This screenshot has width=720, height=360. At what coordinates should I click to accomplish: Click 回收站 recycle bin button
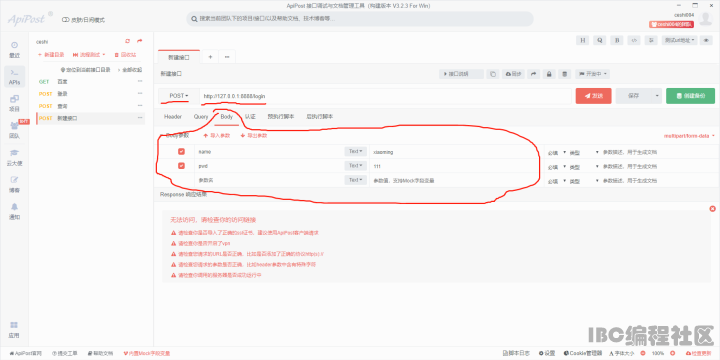tap(125, 55)
